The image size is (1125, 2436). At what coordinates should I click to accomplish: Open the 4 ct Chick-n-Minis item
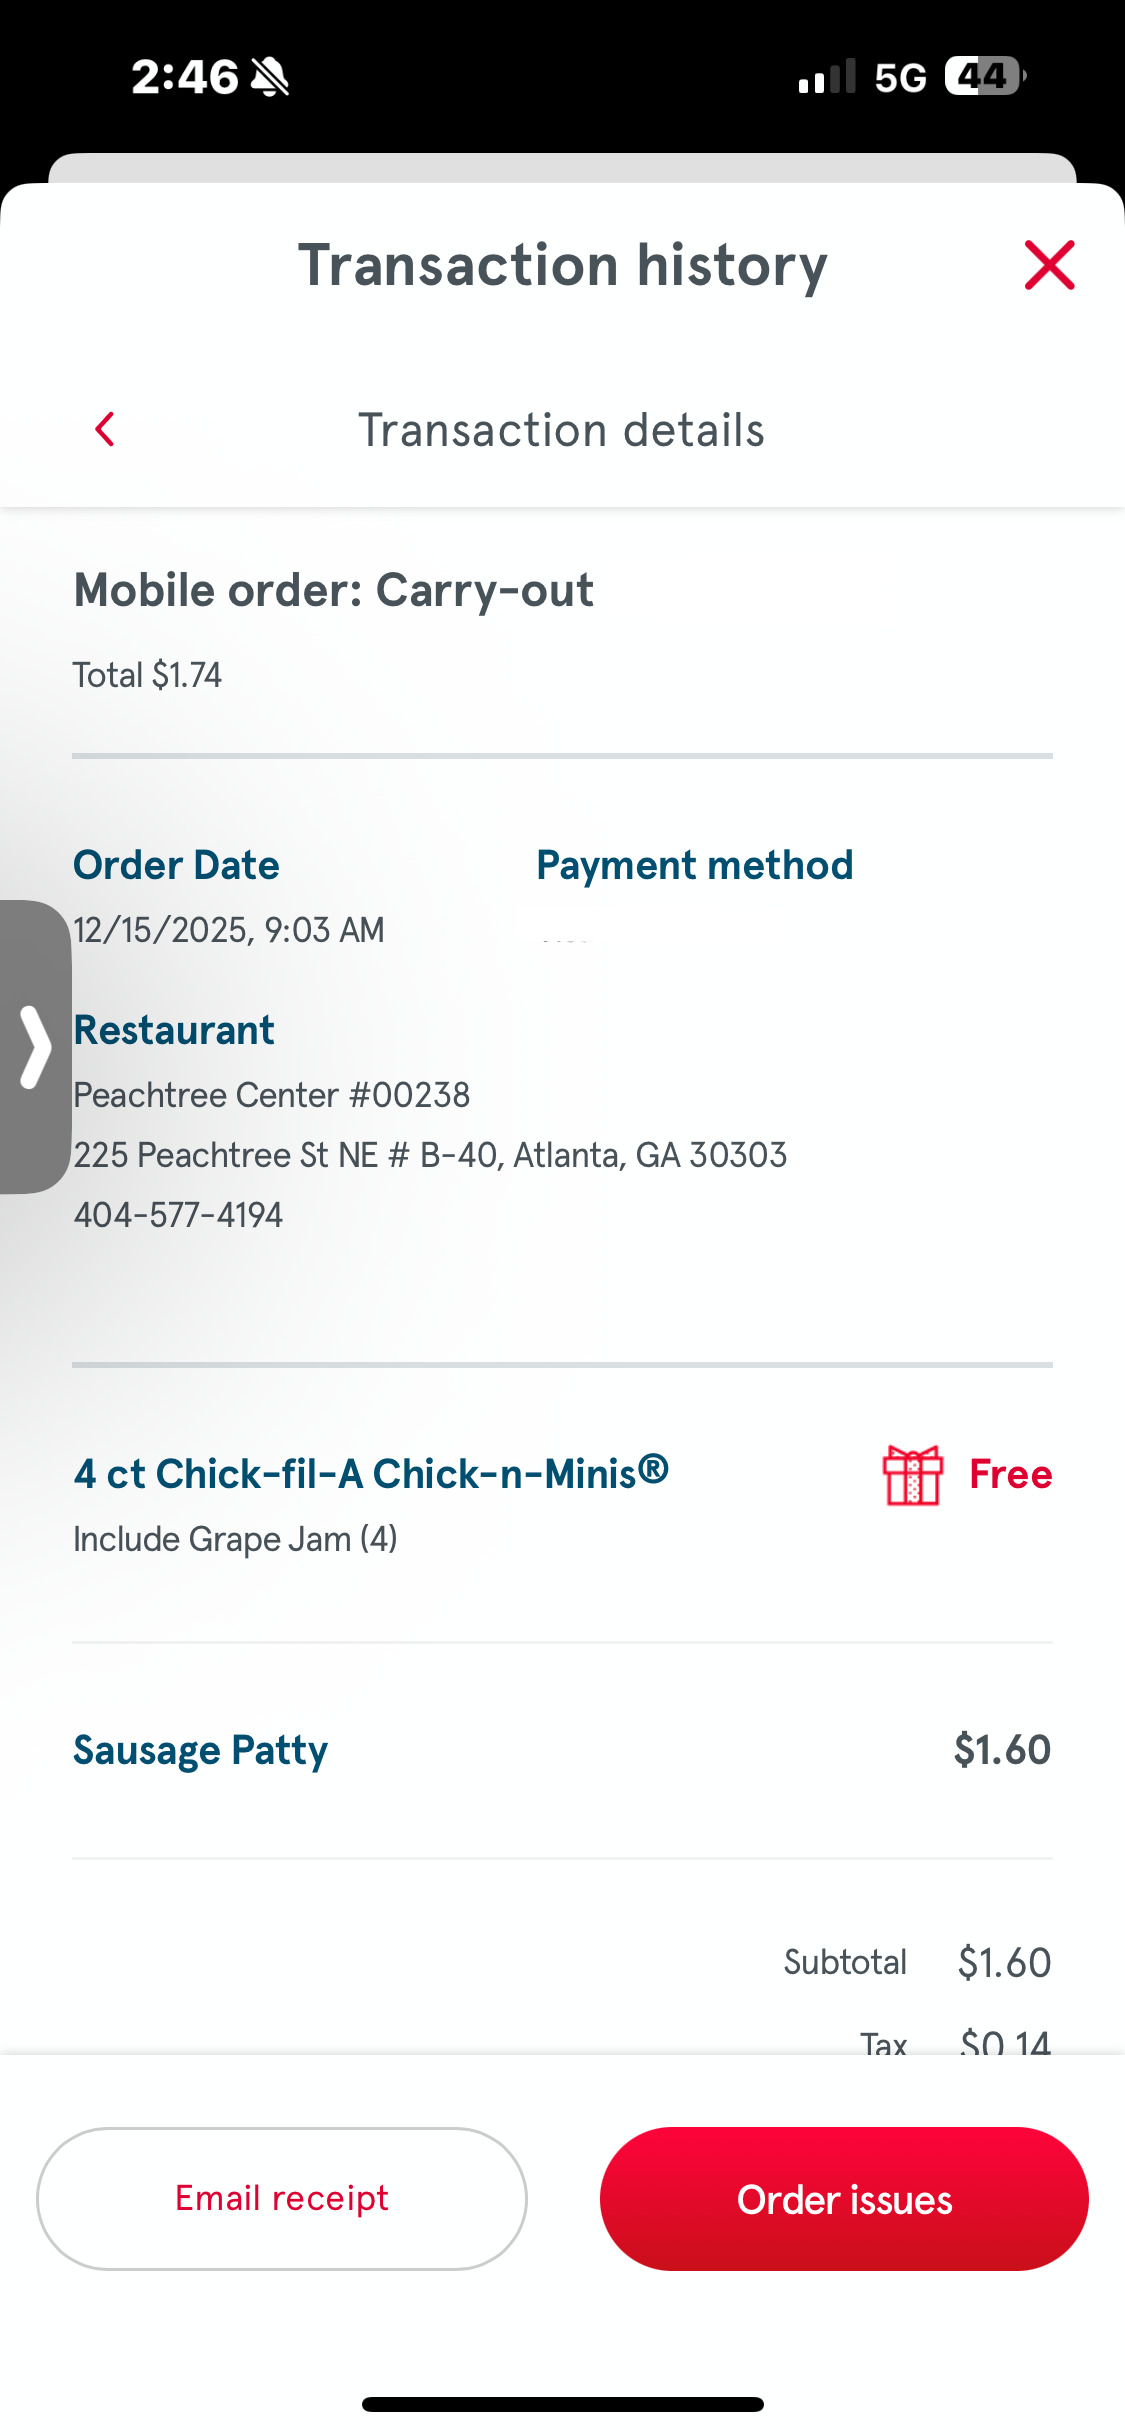pyautogui.click(x=371, y=1474)
